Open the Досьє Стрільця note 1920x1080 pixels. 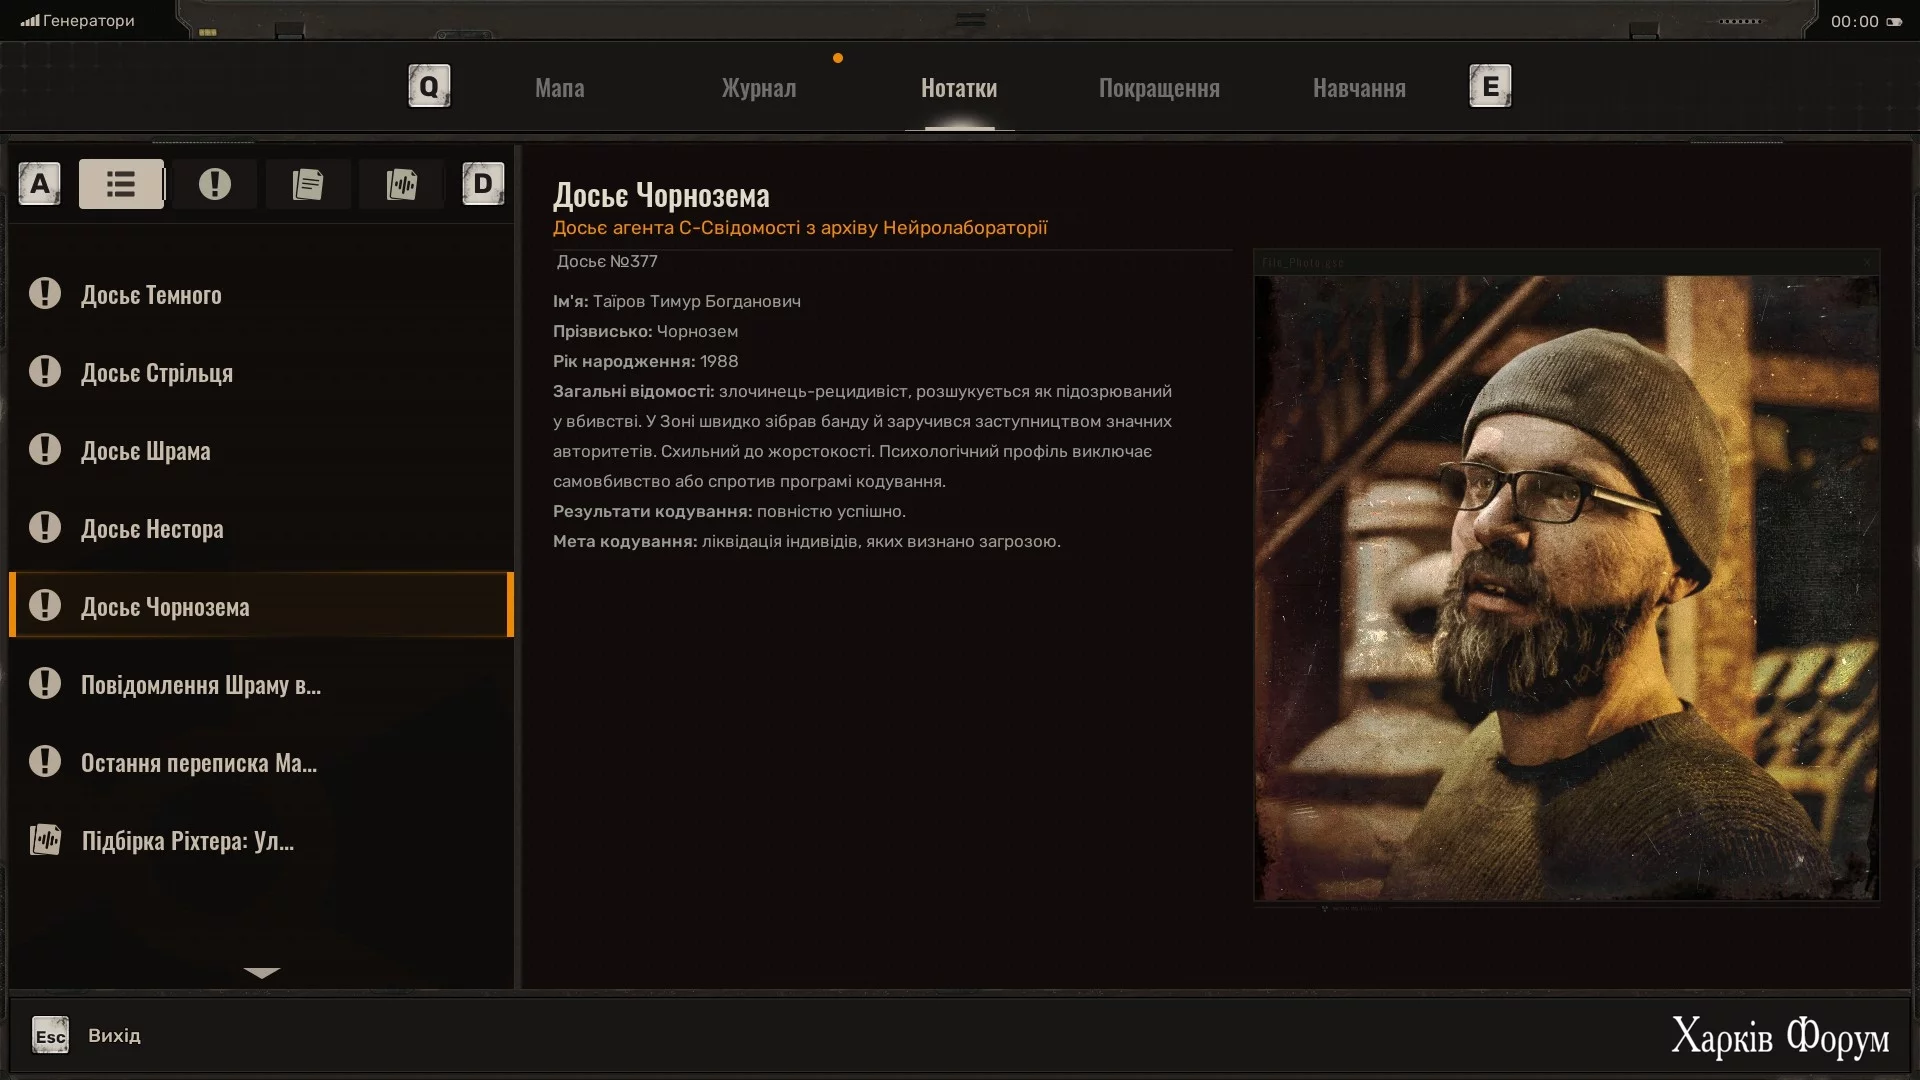pyautogui.click(x=261, y=372)
